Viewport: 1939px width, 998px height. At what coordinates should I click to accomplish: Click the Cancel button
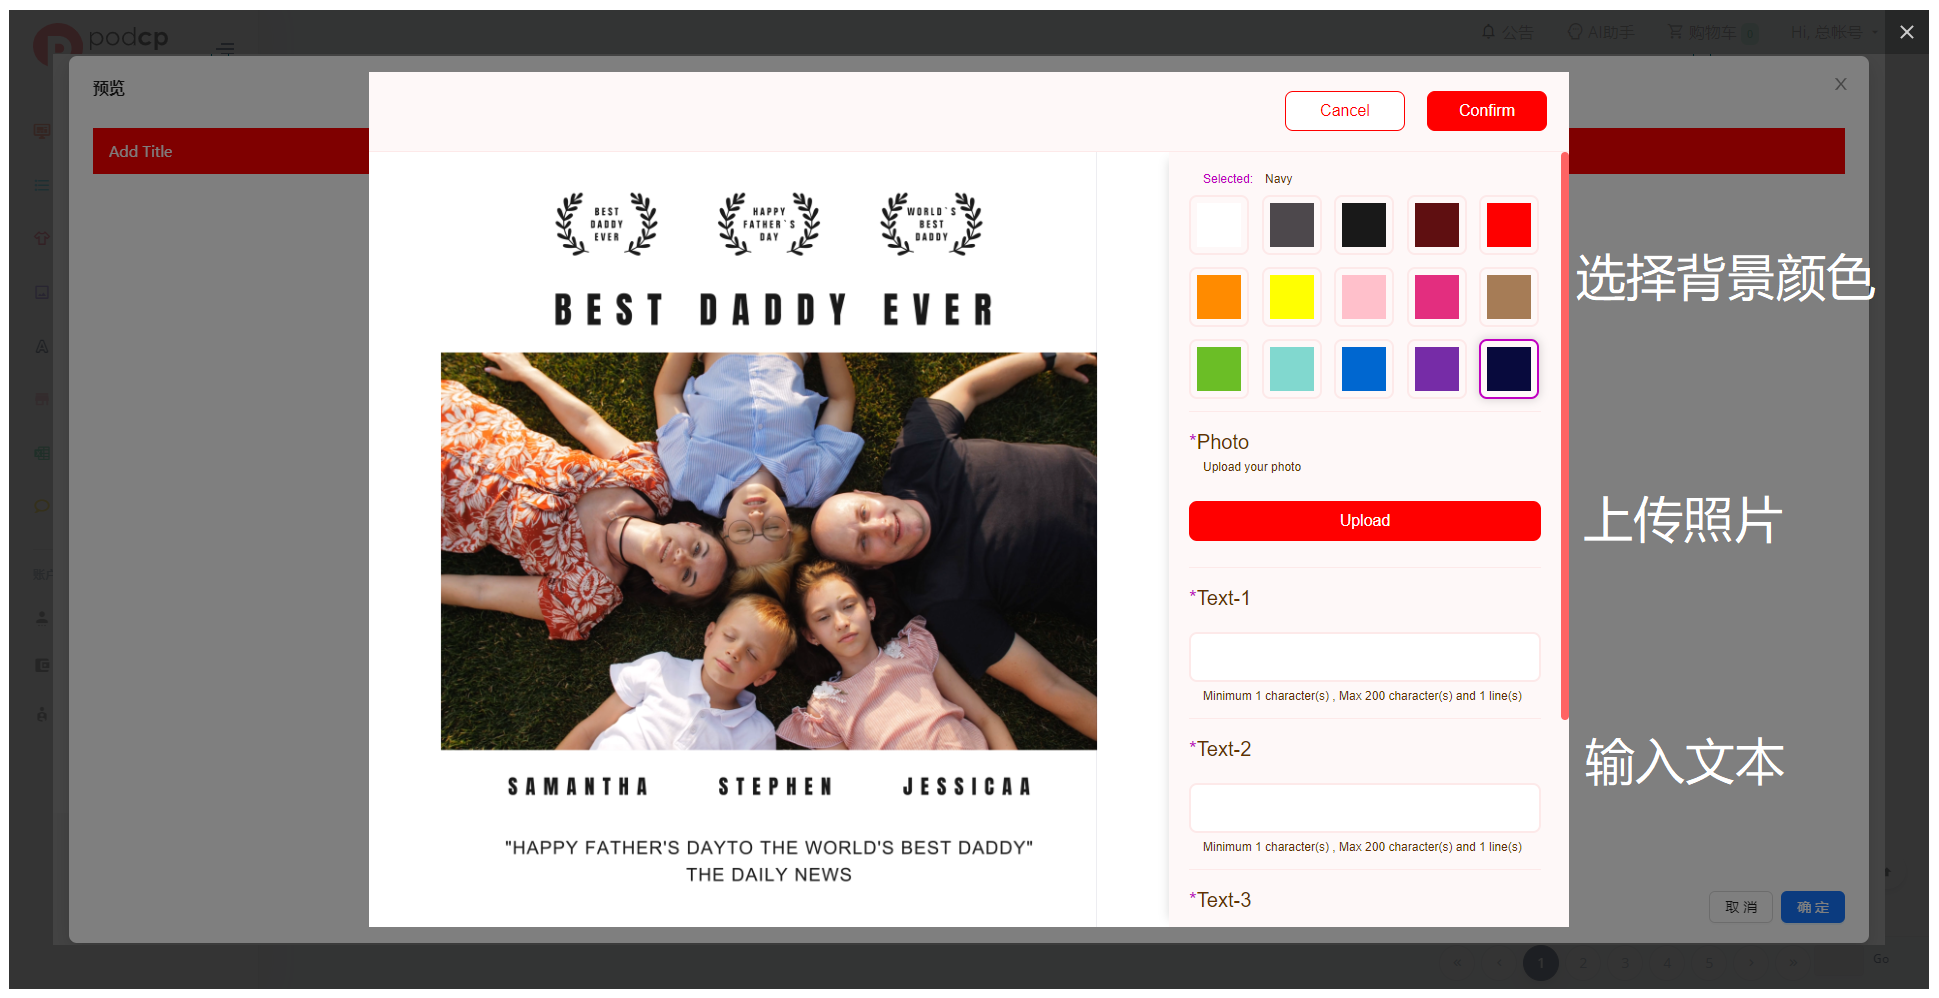[x=1344, y=111]
